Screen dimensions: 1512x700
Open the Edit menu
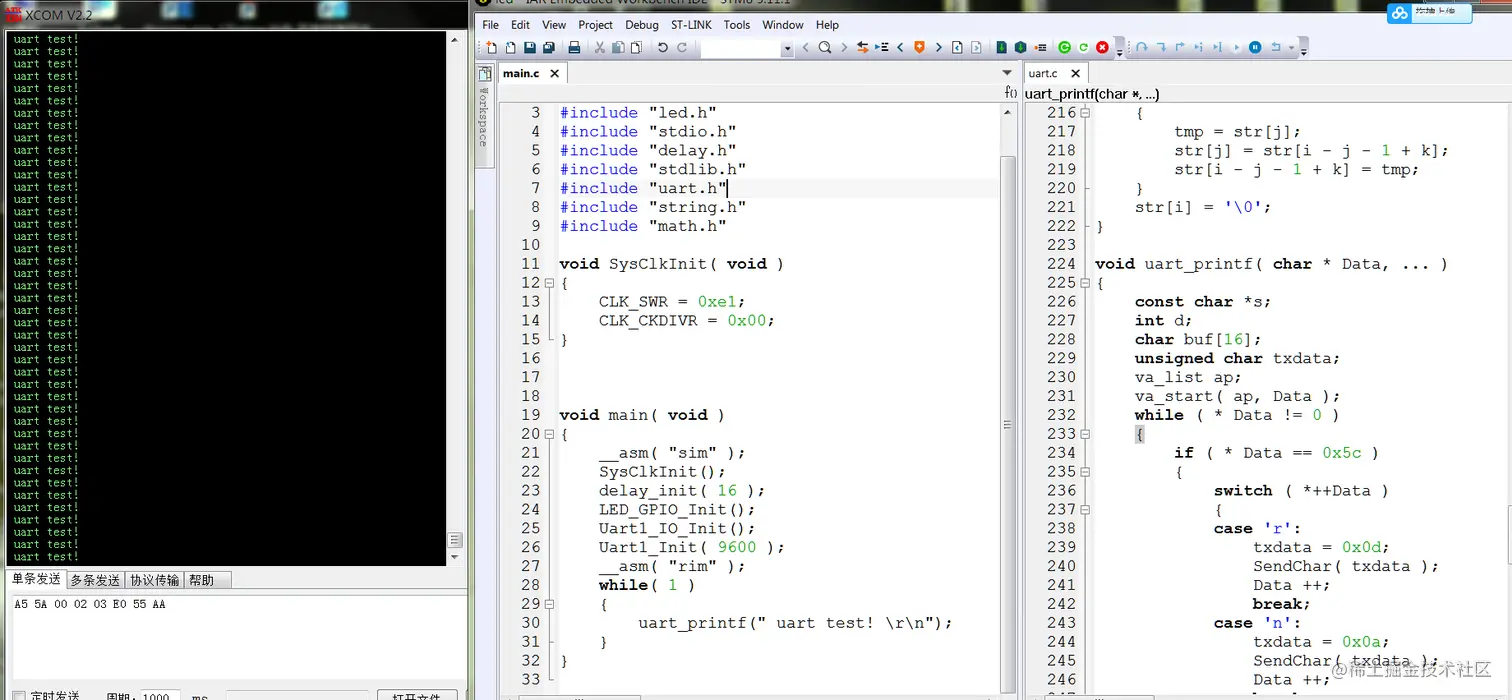tap(520, 25)
